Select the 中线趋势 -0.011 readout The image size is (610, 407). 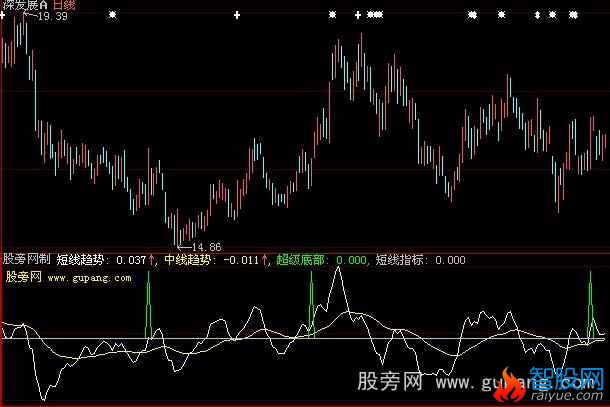(x=212, y=260)
